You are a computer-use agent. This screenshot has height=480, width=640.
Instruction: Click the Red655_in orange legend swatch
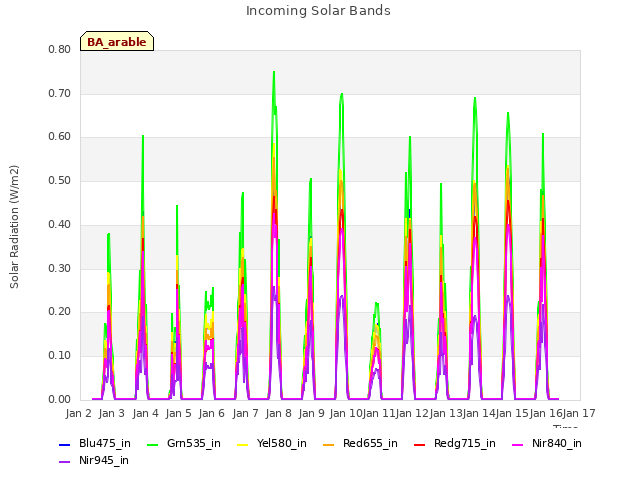[x=329, y=444]
